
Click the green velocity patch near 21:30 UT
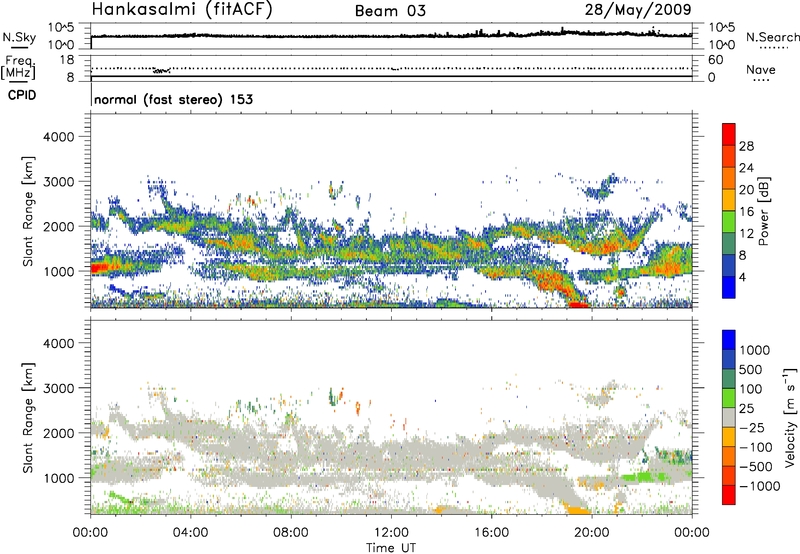click(x=645, y=477)
